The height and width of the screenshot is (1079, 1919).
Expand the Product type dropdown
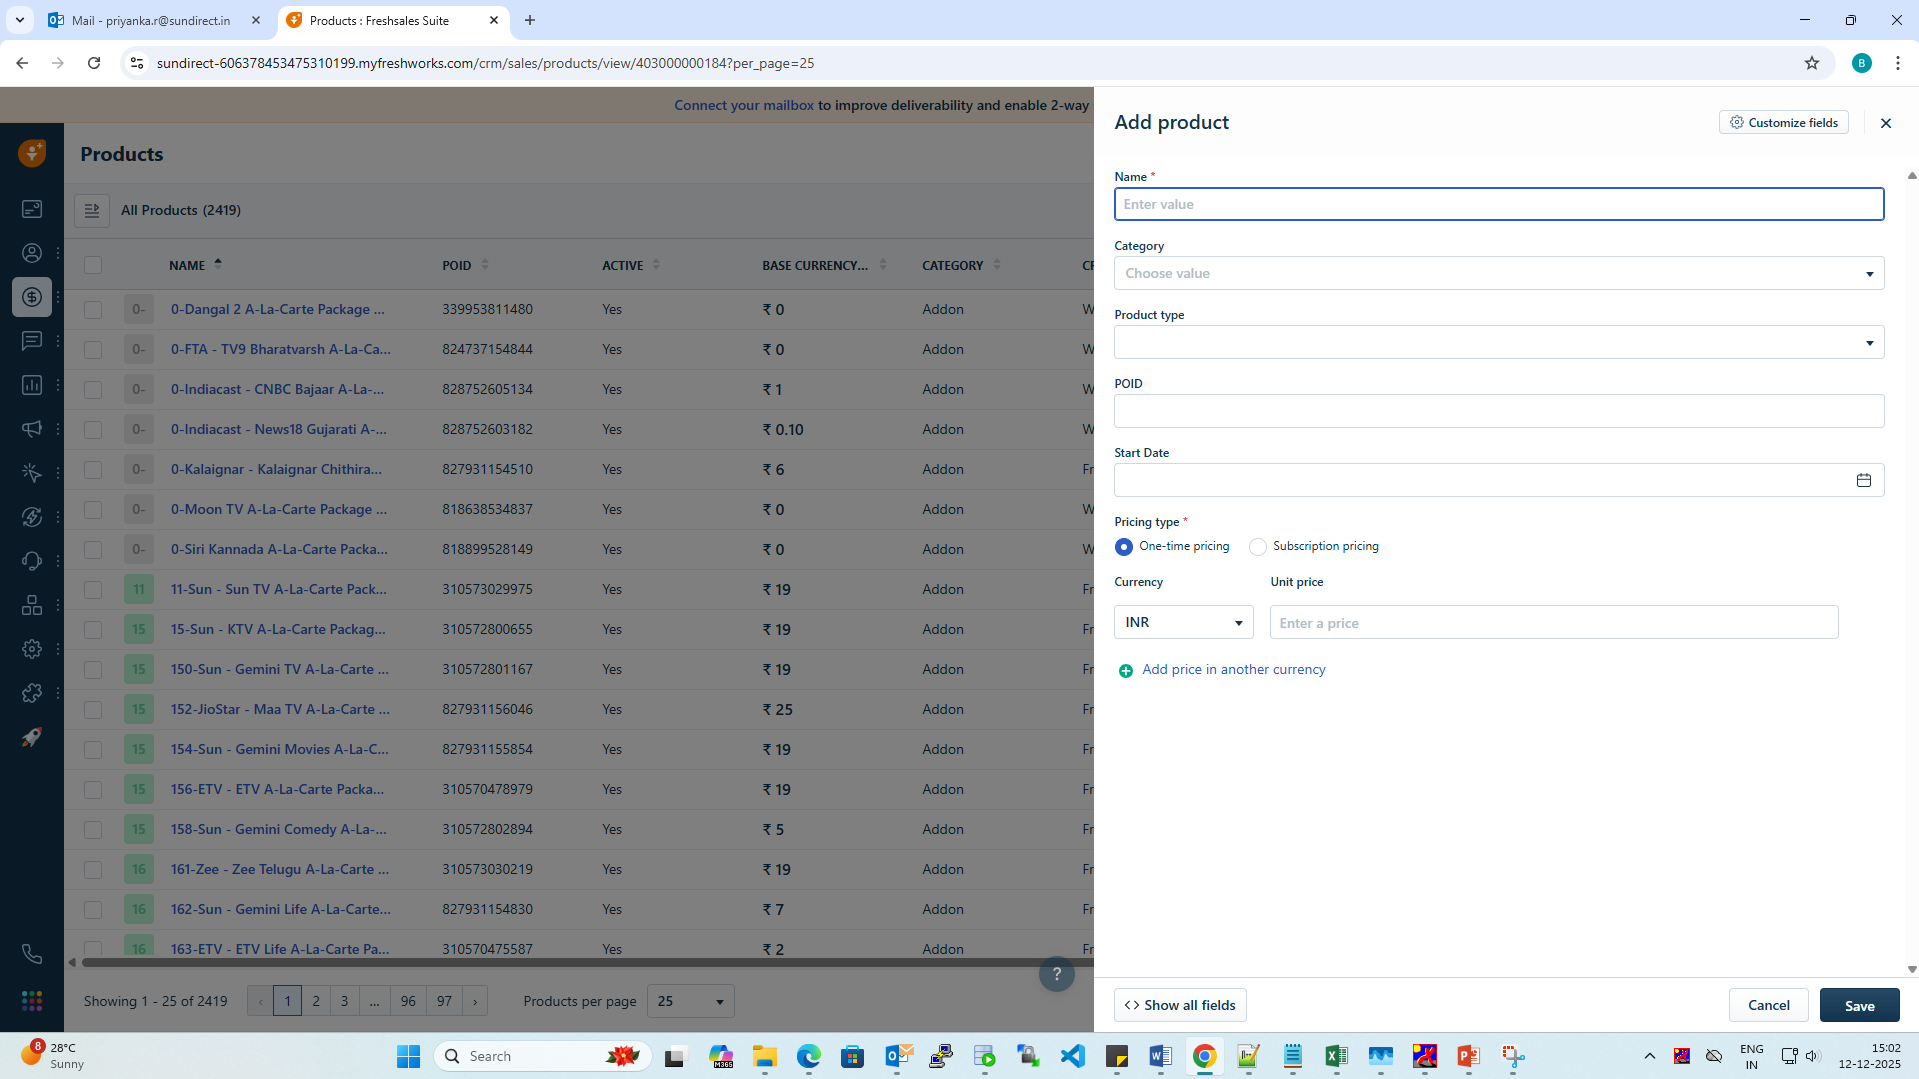point(1499,342)
